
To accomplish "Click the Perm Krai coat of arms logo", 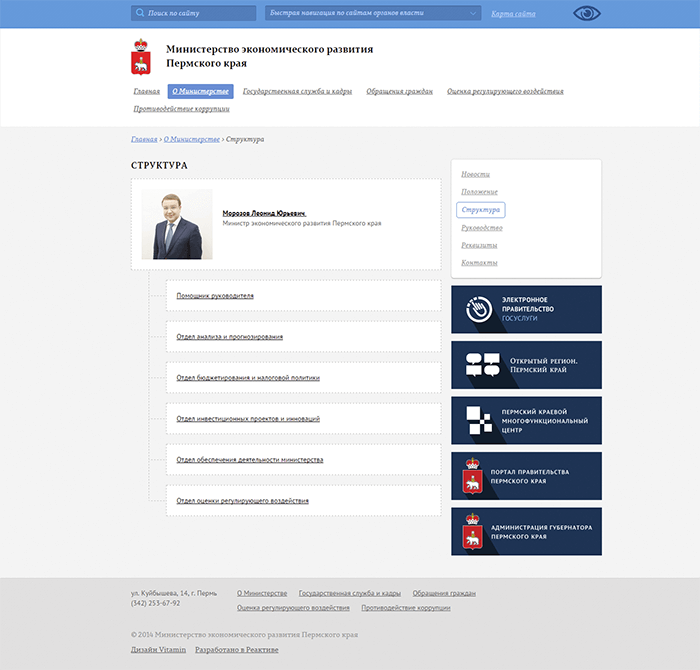I will 141,57.
